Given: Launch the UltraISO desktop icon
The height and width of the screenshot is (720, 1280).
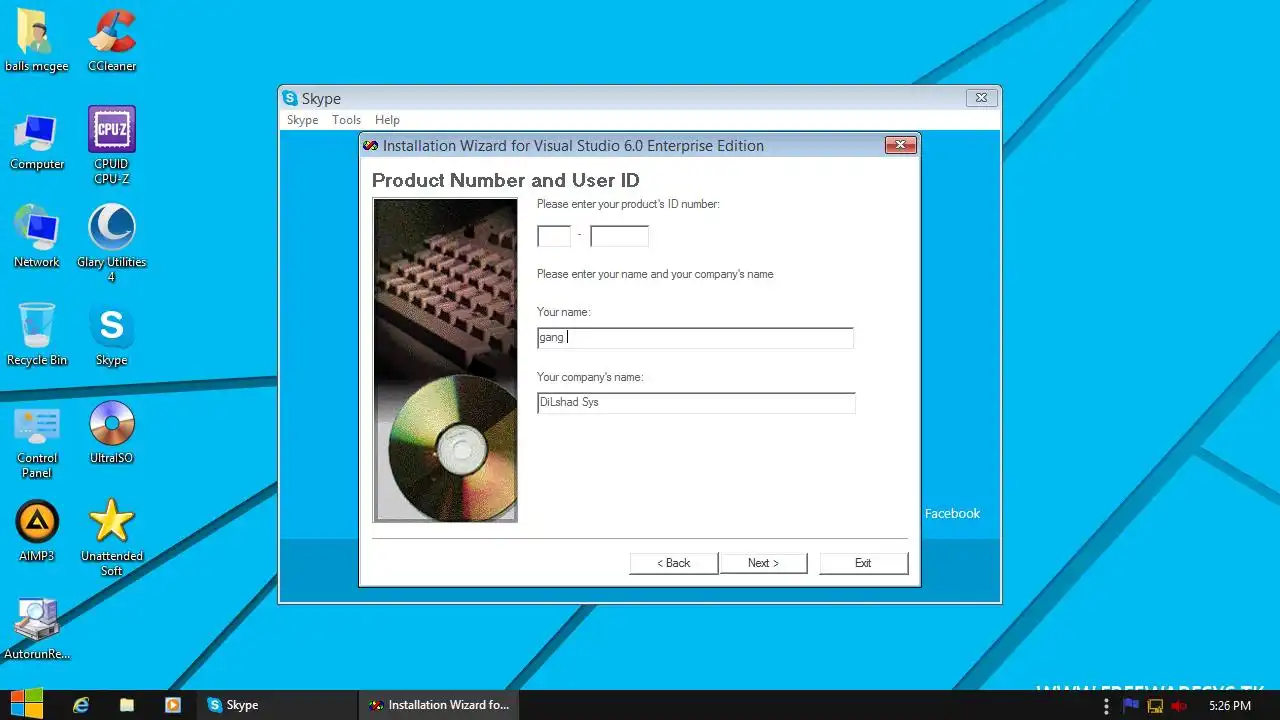Looking at the screenshot, I should point(111,432).
